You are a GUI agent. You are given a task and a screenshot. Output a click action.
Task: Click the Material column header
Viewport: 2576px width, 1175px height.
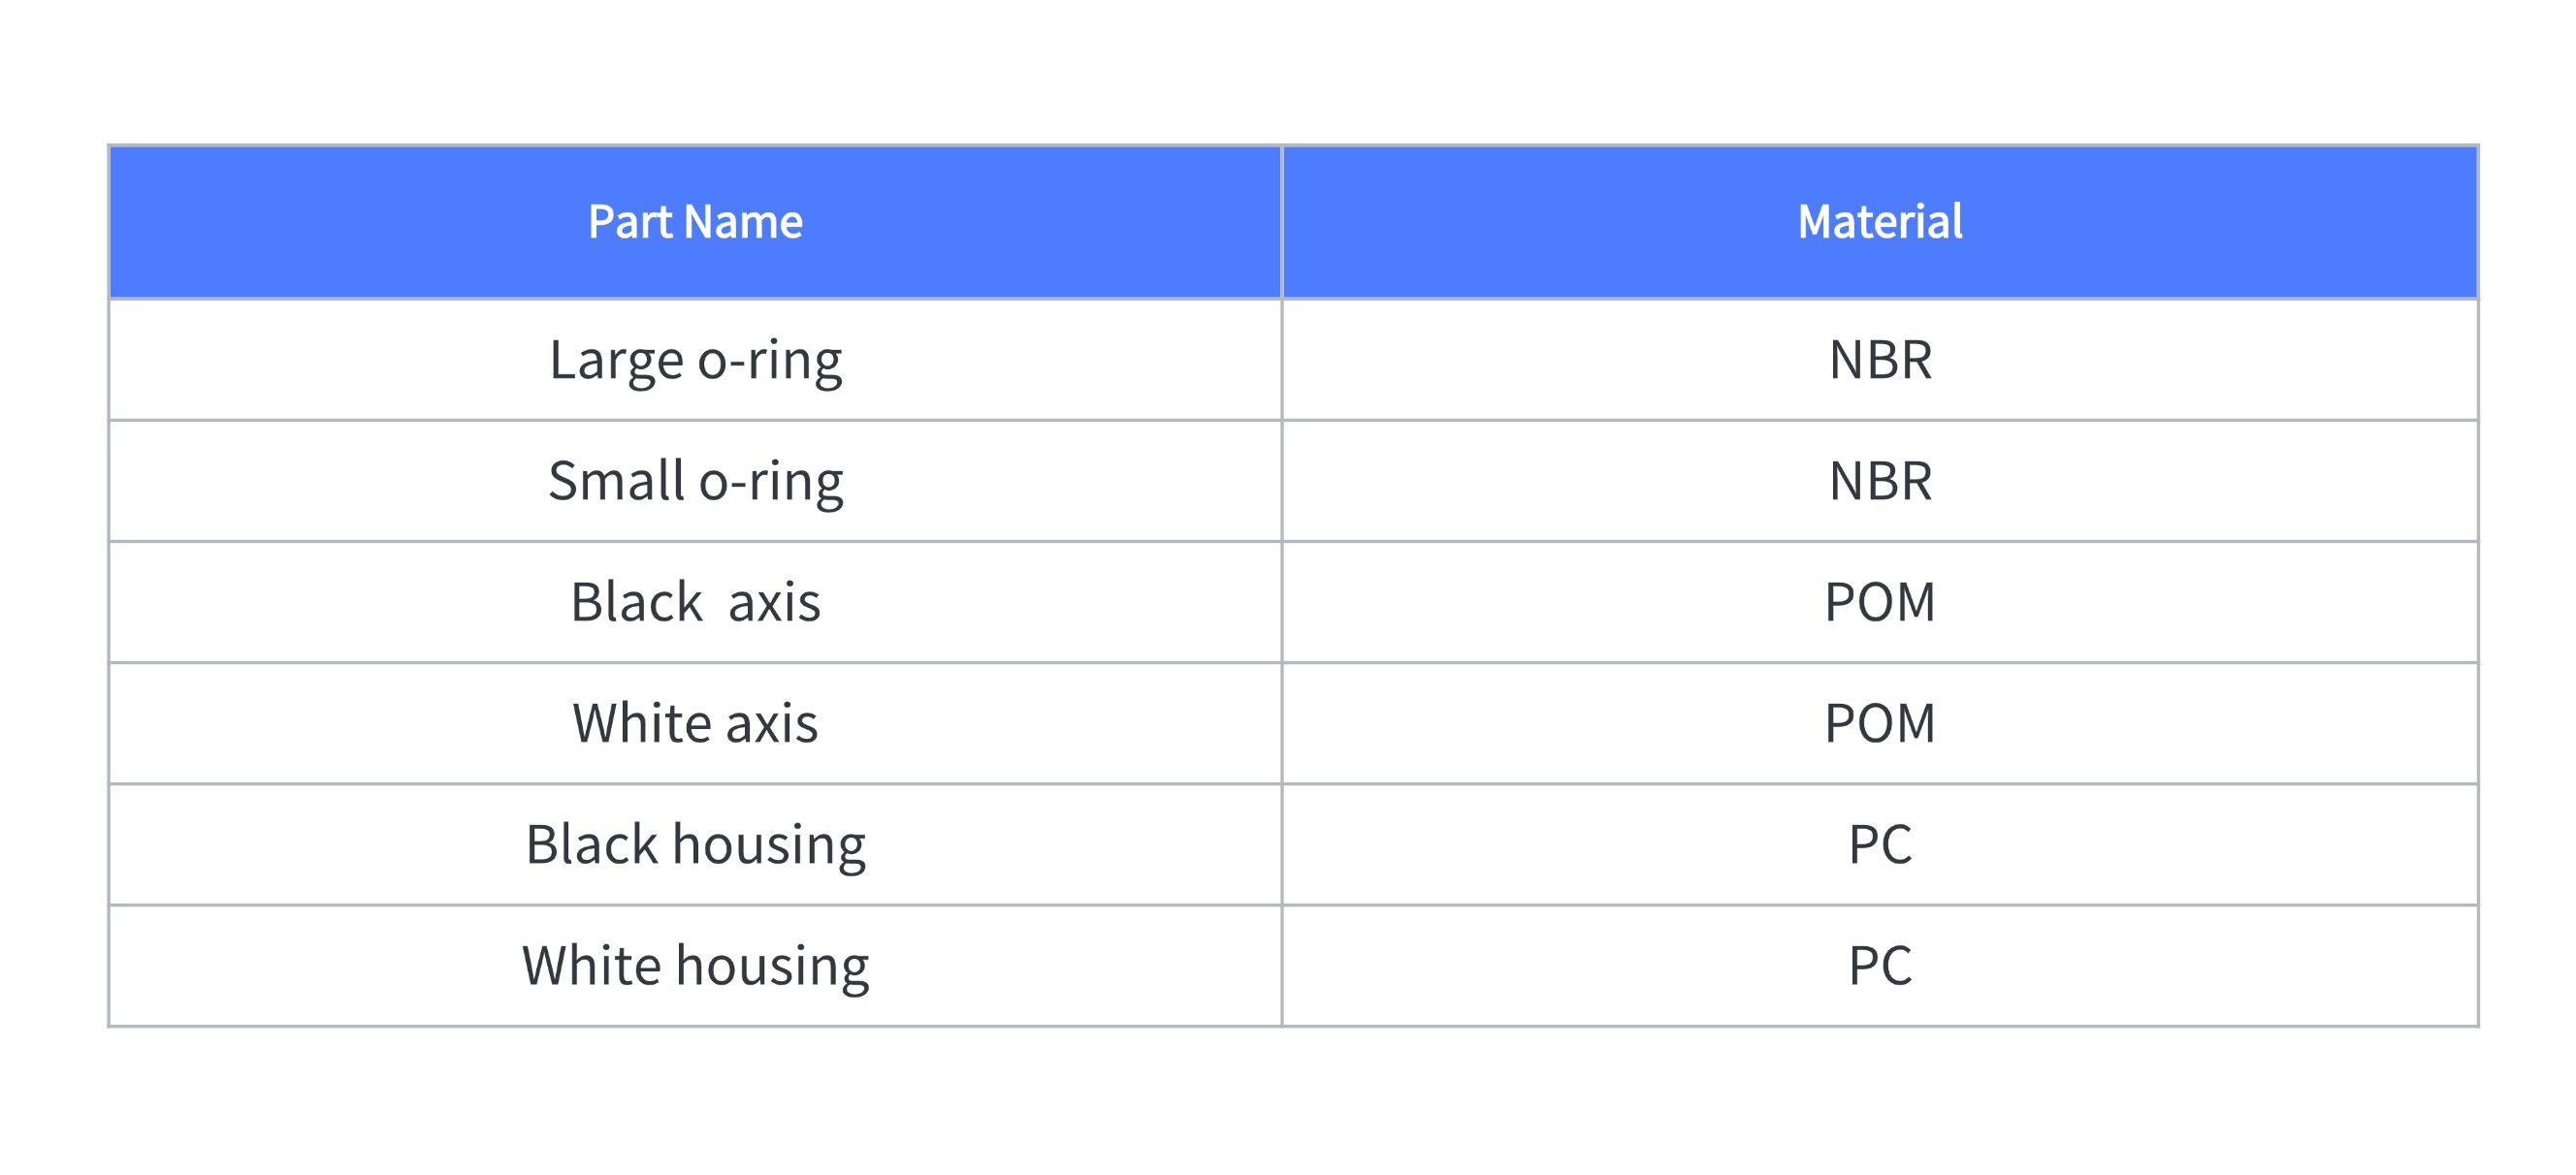click(1880, 222)
